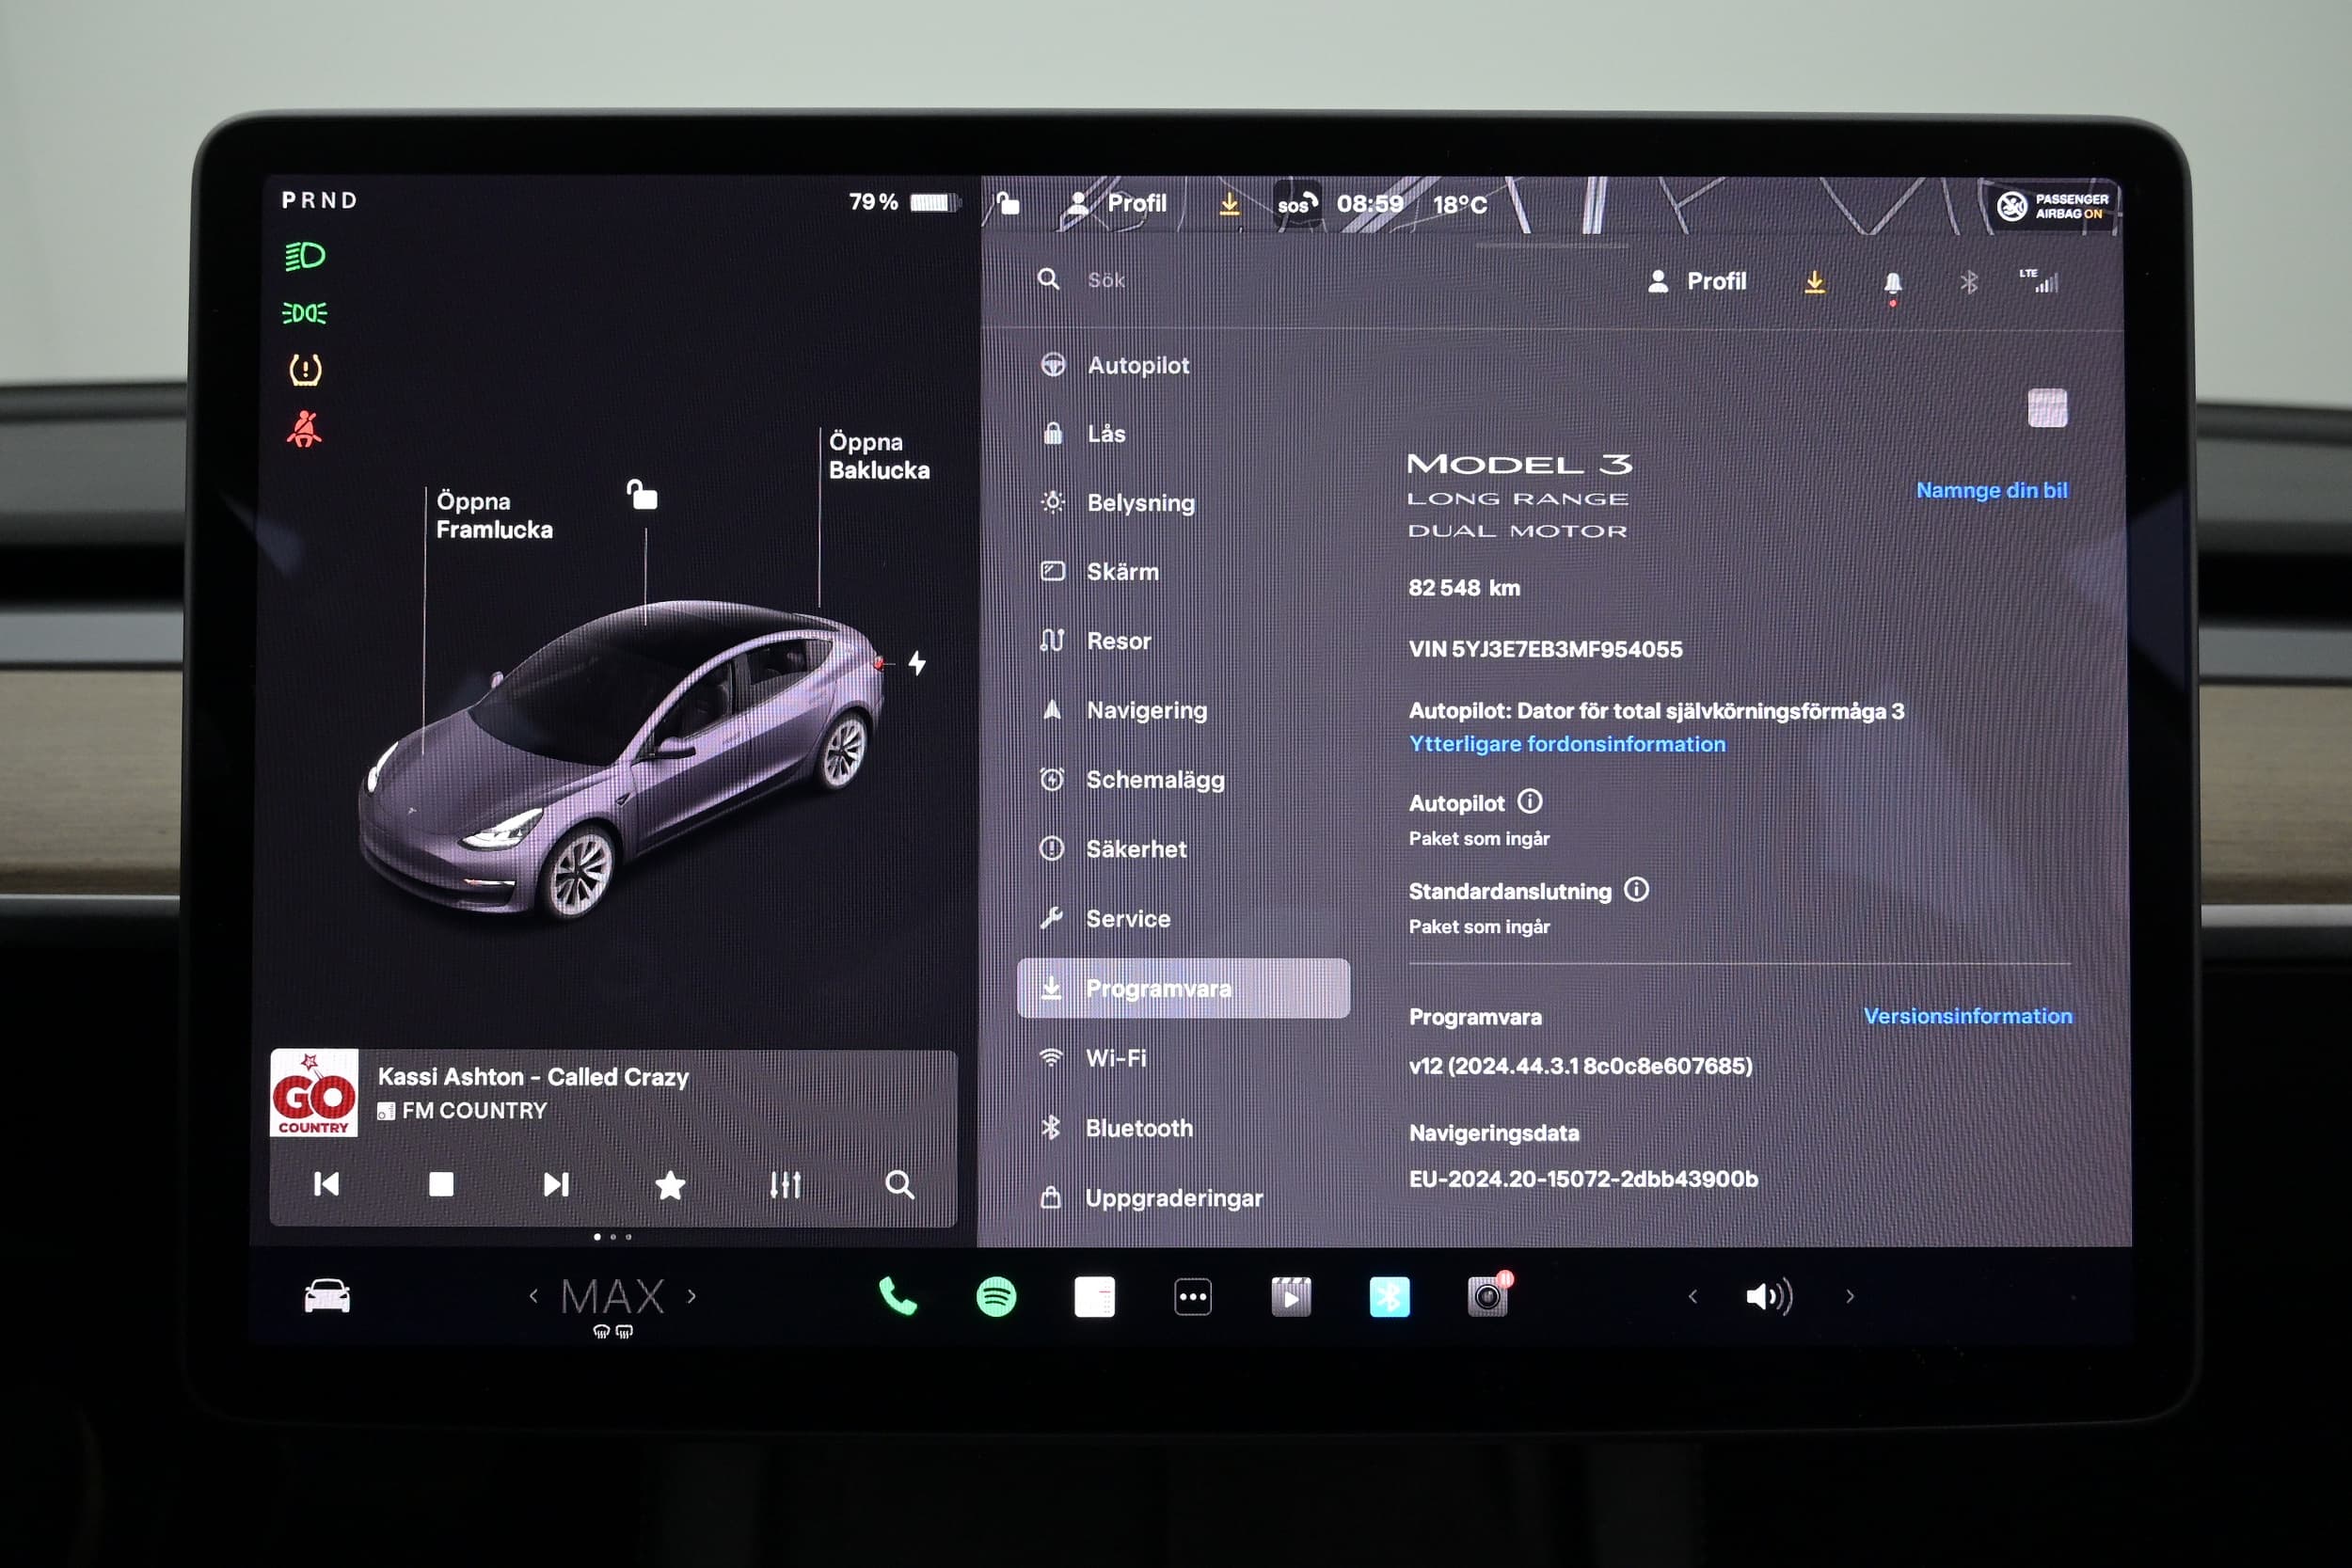Tap the unlocked padlock in the status bar

(1008, 203)
